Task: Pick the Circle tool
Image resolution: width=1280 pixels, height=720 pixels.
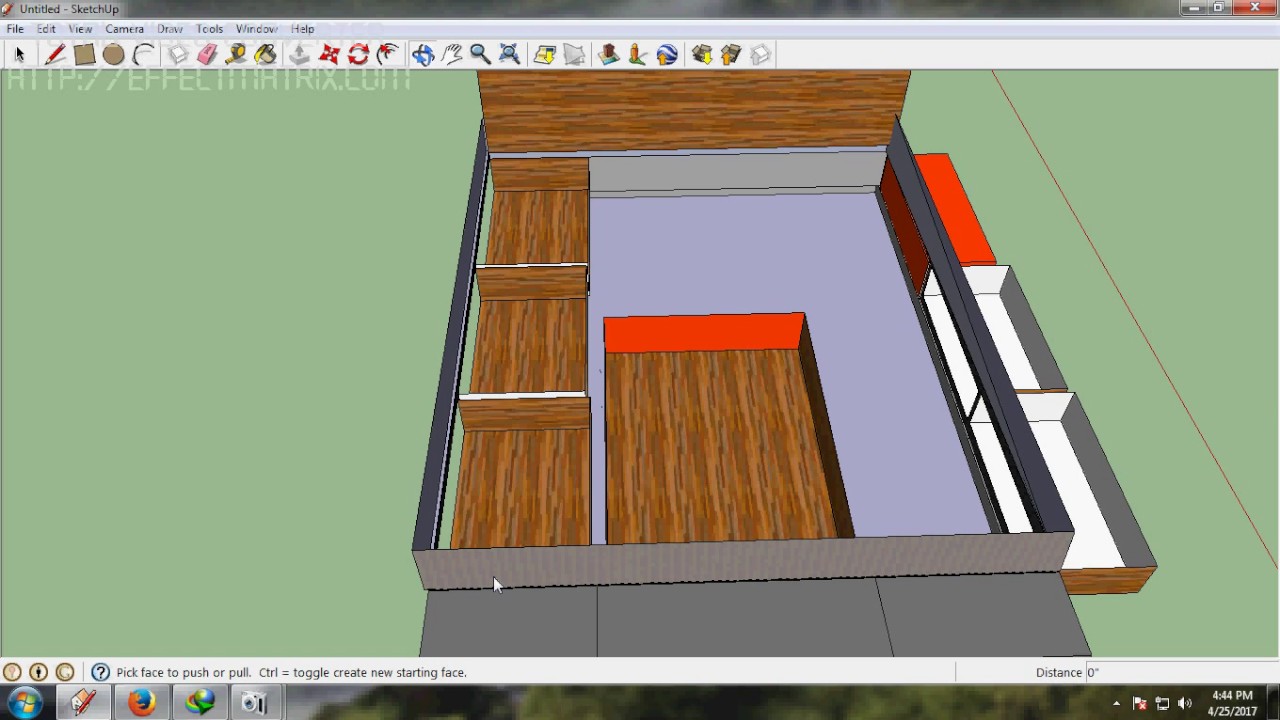Action: point(113,54)
